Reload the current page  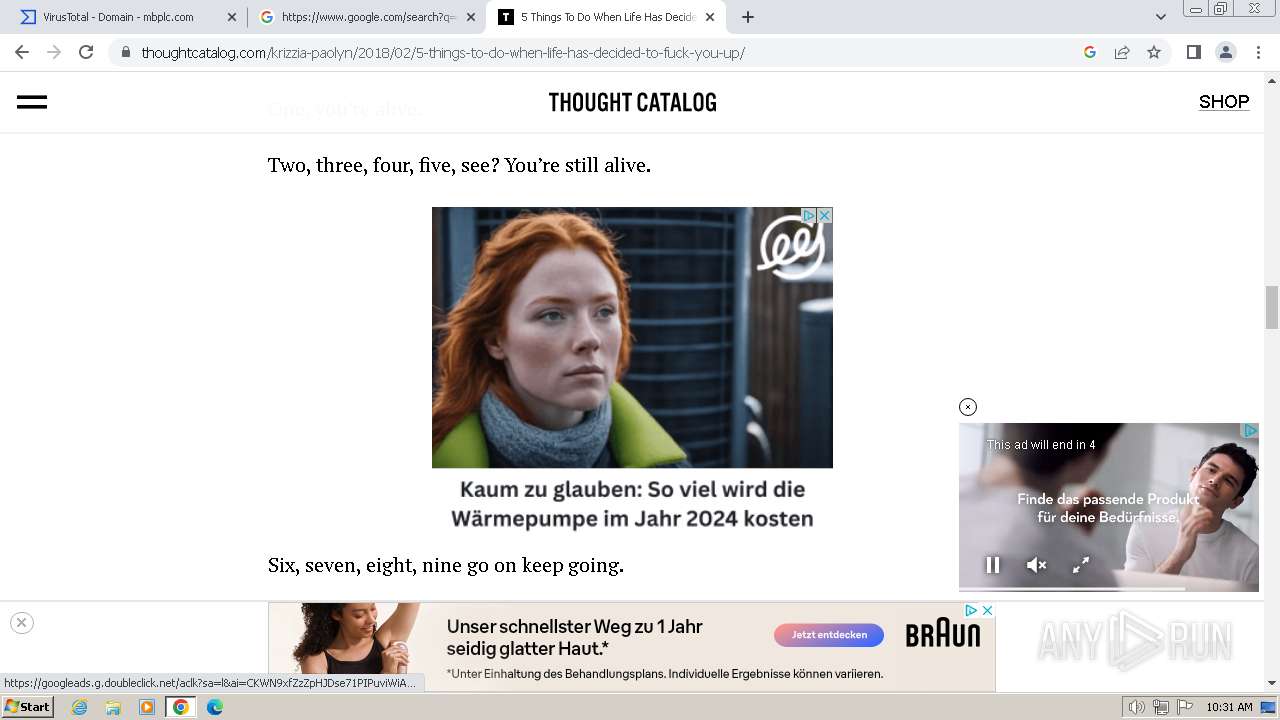click(x=86, y=52)
